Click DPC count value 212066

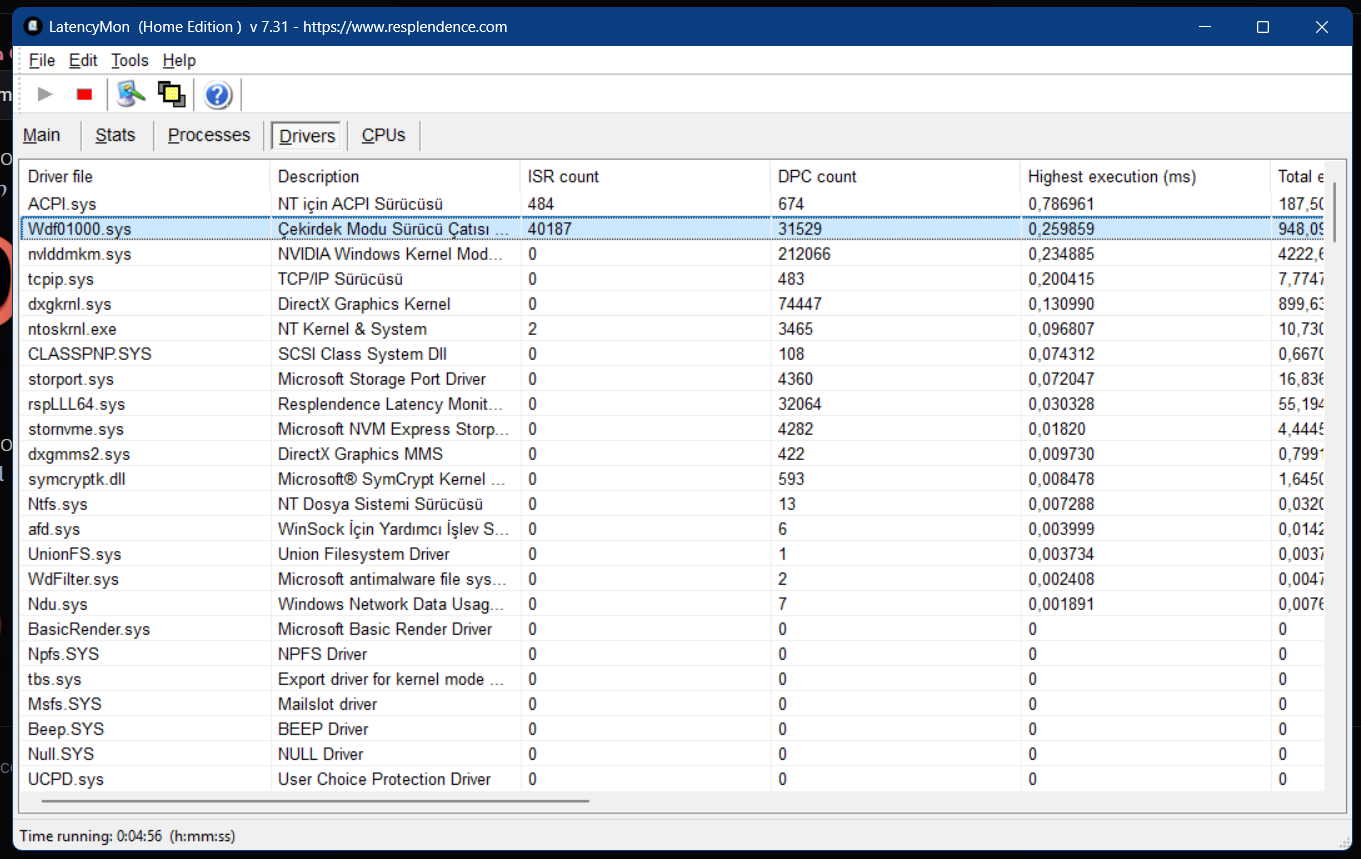tap(804, 254)
